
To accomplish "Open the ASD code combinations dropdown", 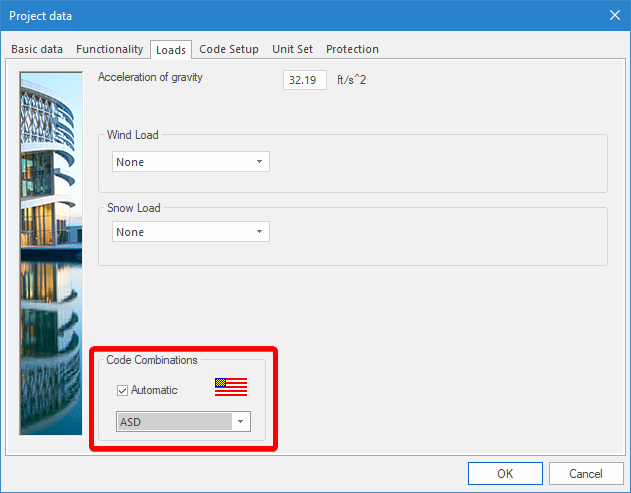I will click(183, 422).
